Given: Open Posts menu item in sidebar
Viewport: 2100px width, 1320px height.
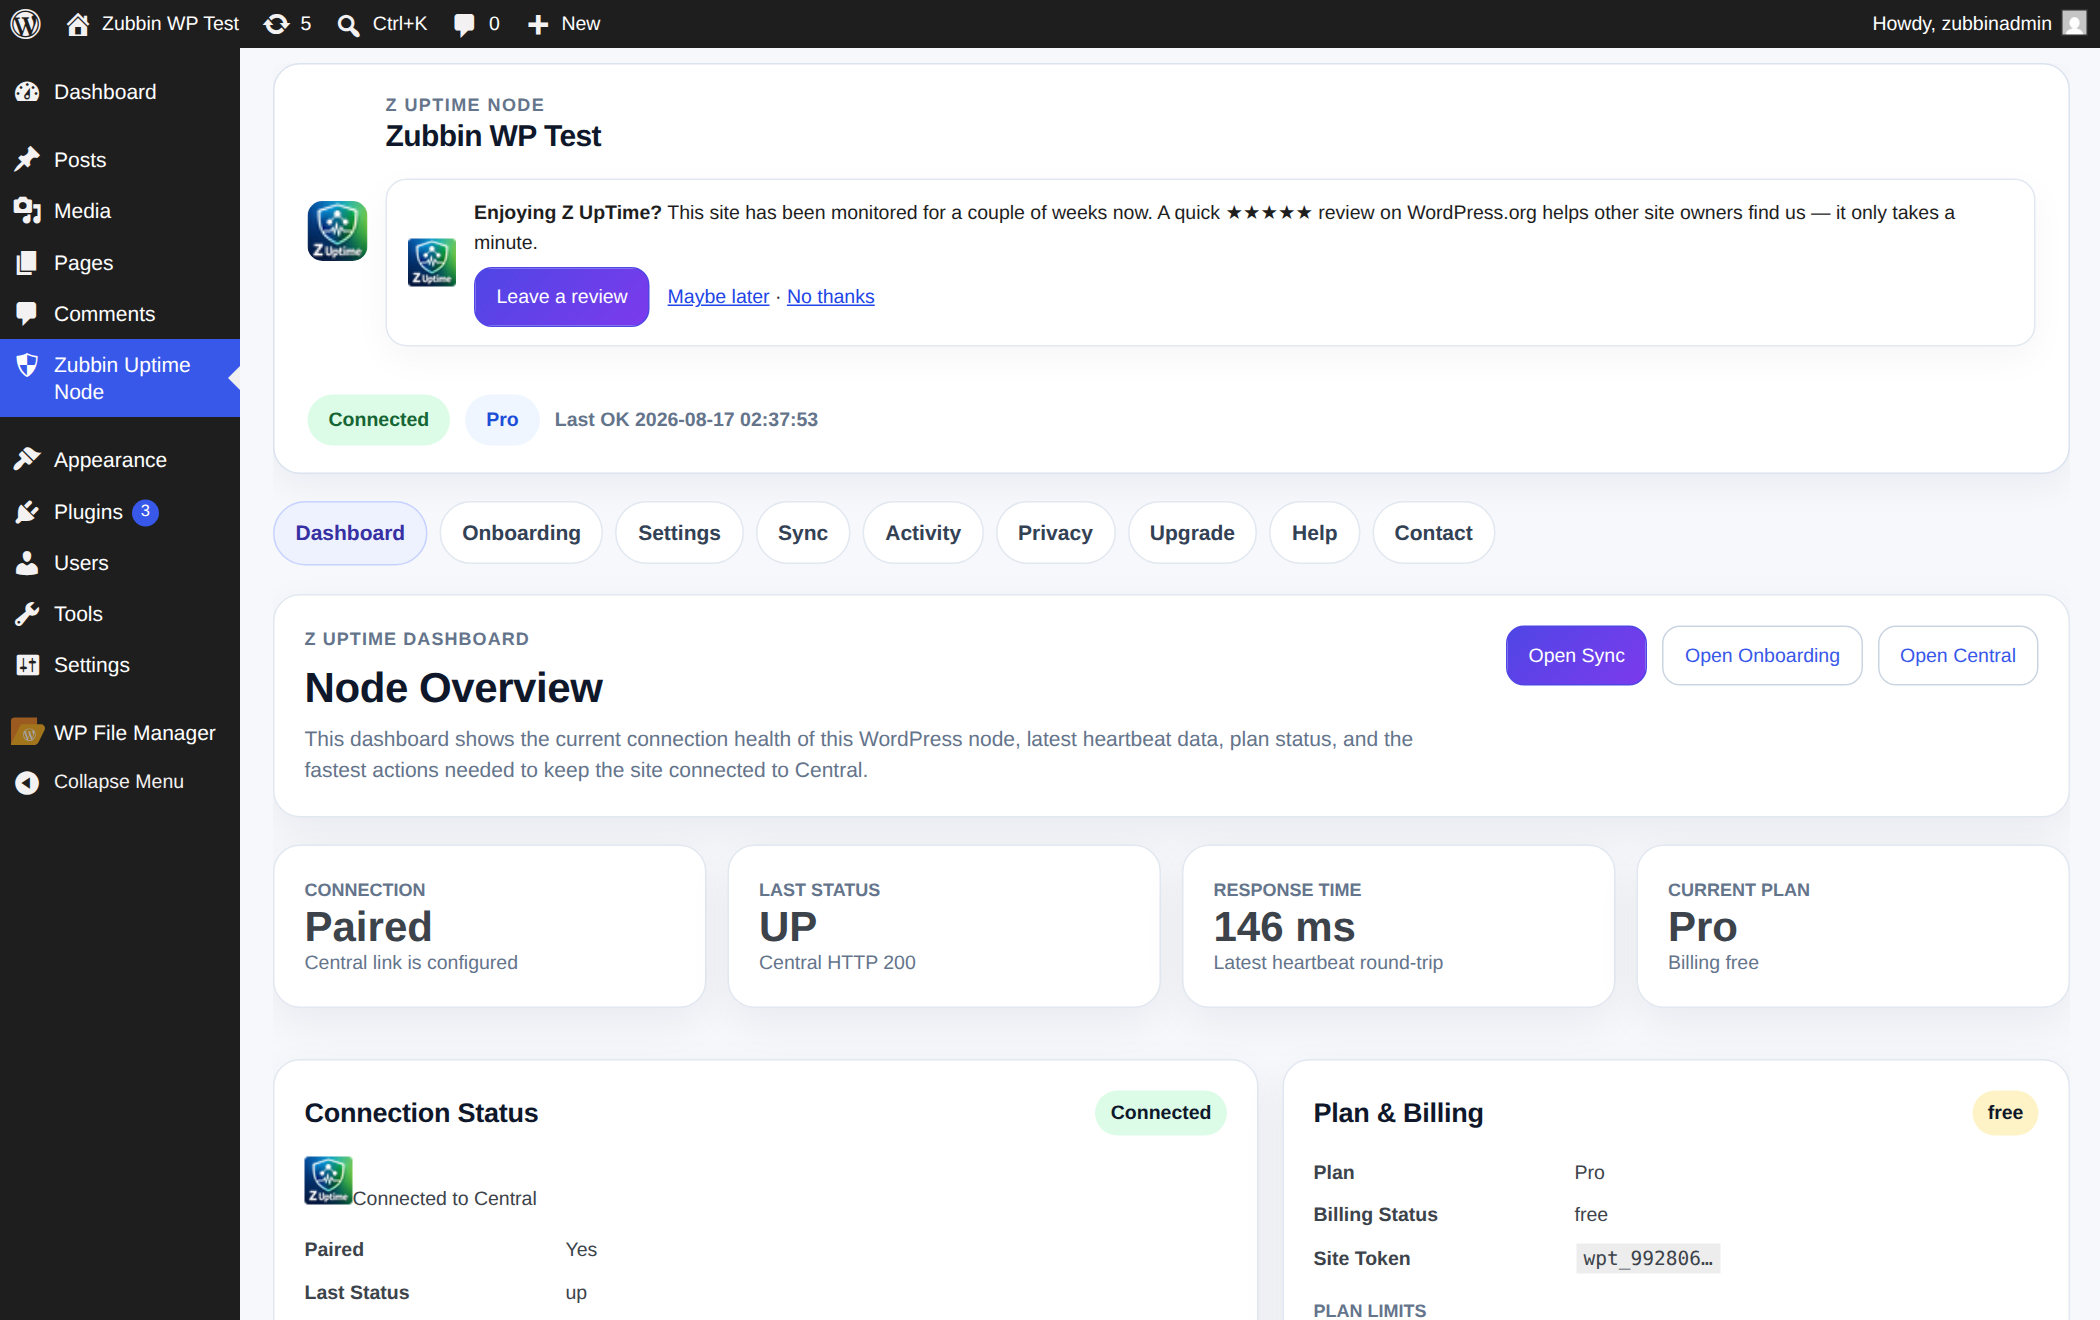Looking at the screenshot, I should (x=120, y=160).
